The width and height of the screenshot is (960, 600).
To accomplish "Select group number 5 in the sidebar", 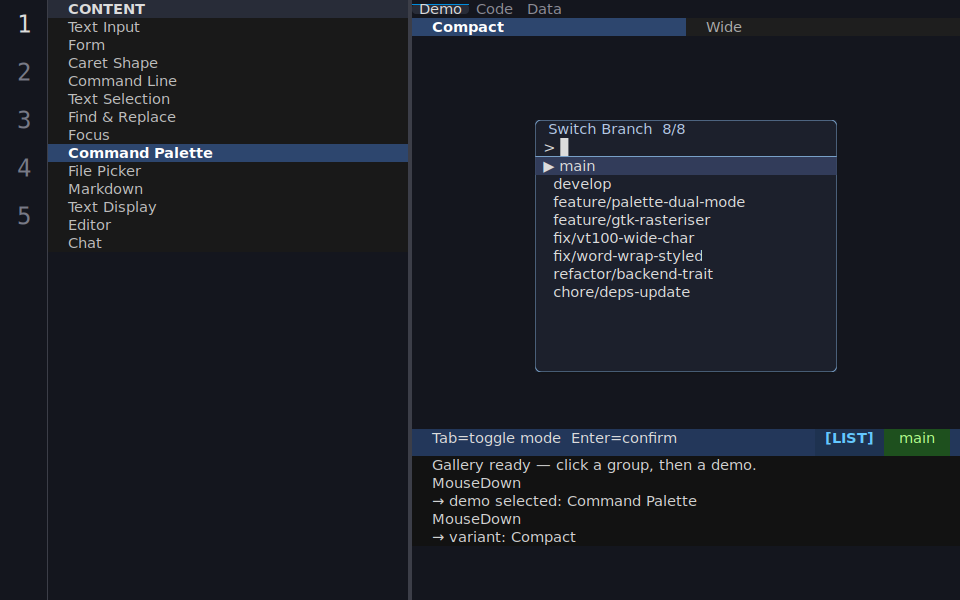I will pyautogui.click(x=24, y=215).
